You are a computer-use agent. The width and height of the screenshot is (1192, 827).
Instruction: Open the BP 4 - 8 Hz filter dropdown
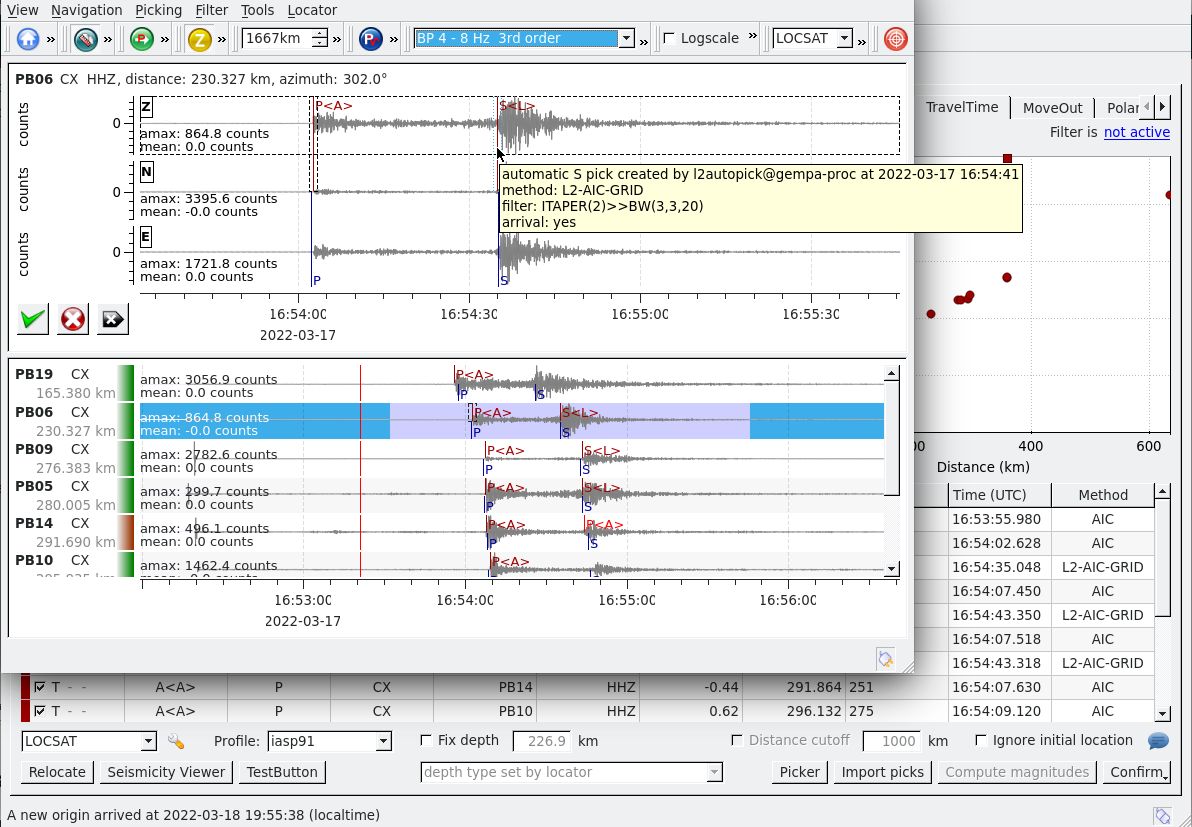(626, 38)
